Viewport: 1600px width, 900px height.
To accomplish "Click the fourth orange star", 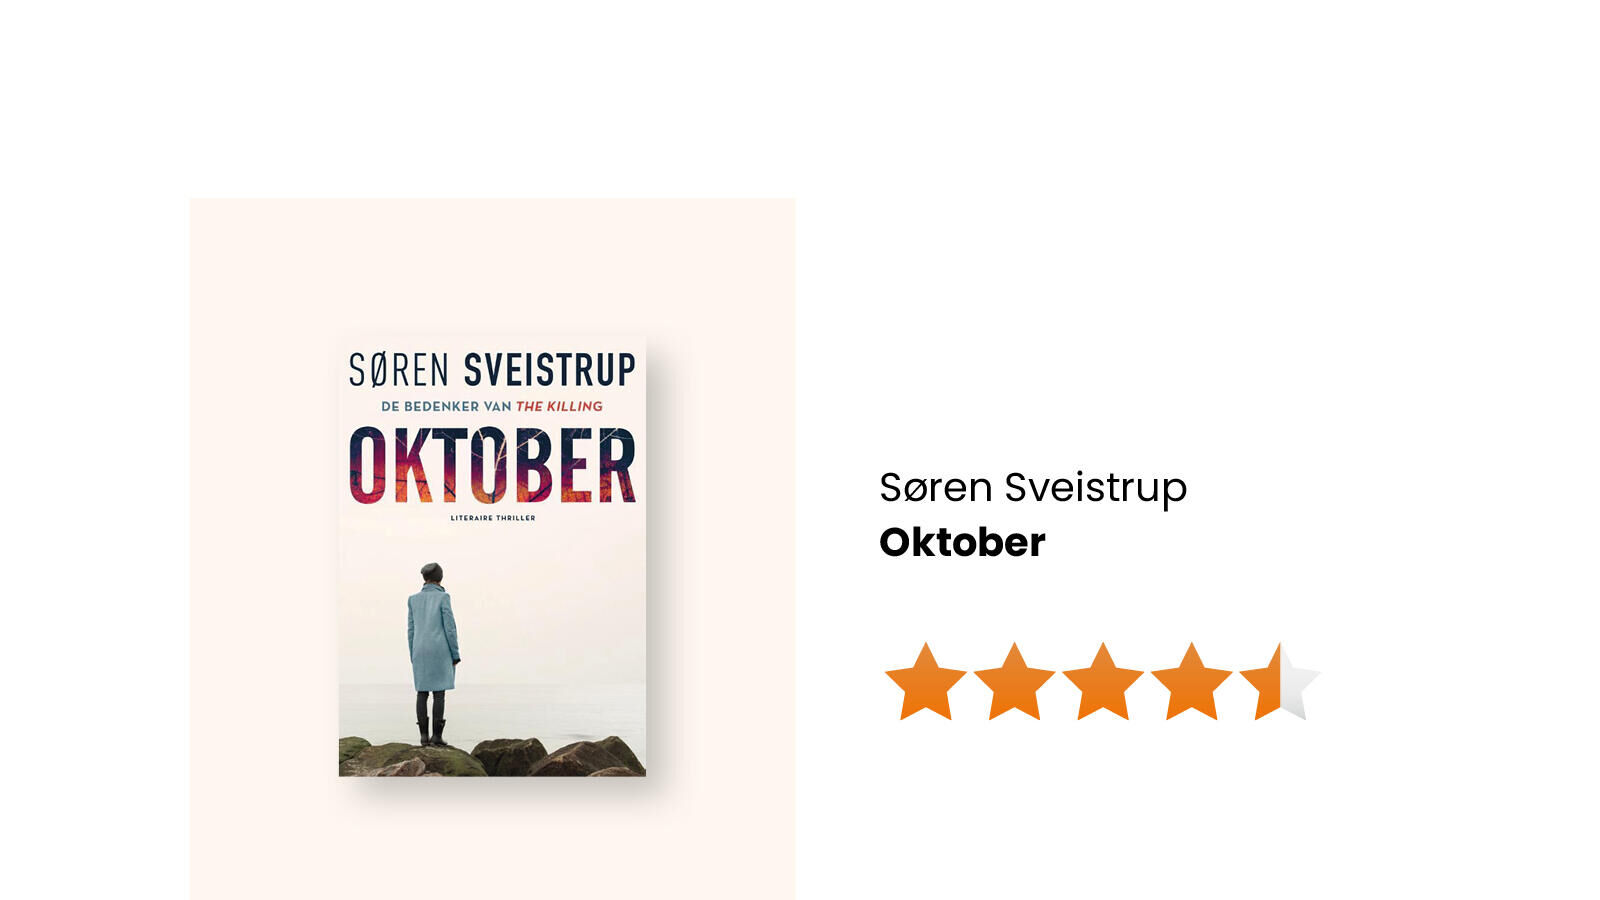I will (1191, 682).
